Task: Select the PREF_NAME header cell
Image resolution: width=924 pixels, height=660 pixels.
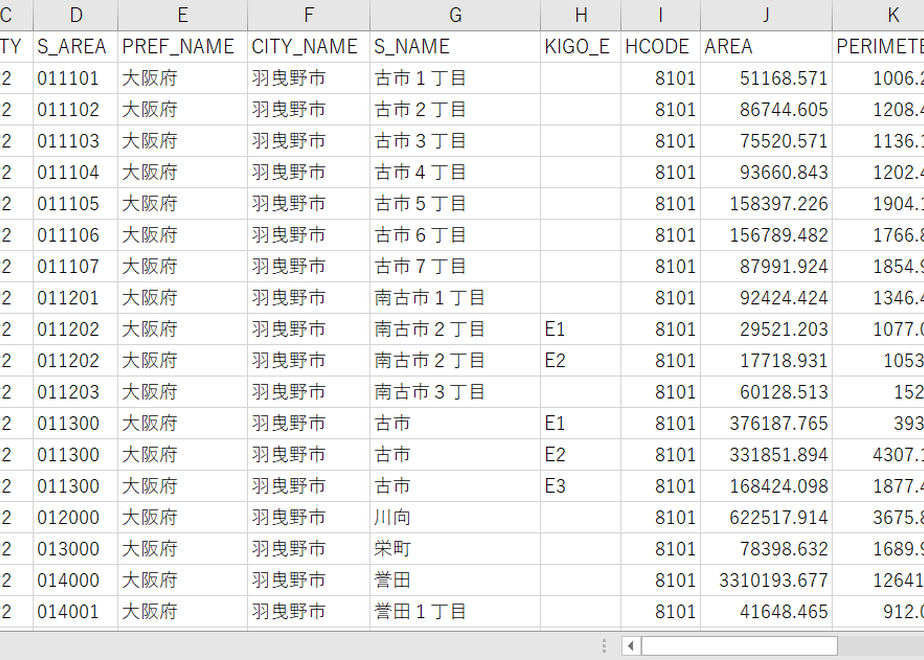Action: click(182, 47)
